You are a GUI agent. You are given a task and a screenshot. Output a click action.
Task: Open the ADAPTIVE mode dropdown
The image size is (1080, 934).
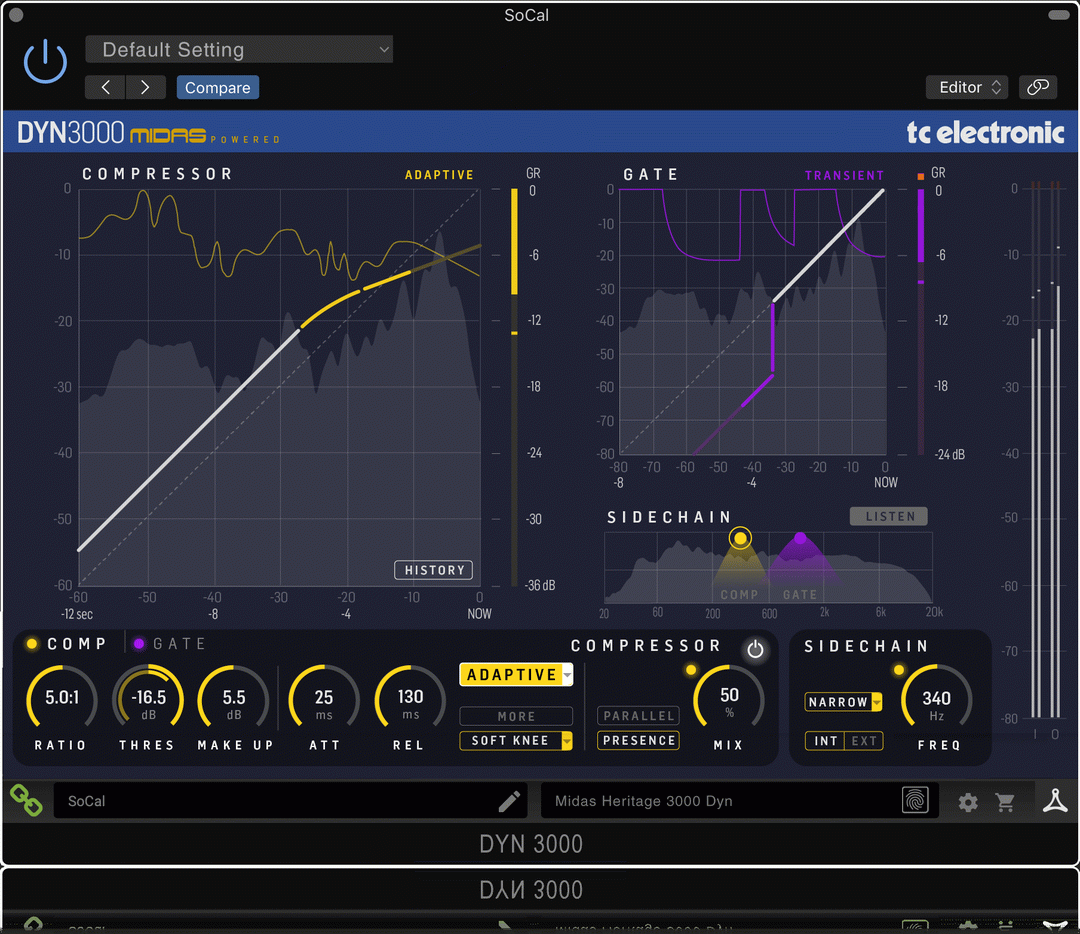point(516,675)
